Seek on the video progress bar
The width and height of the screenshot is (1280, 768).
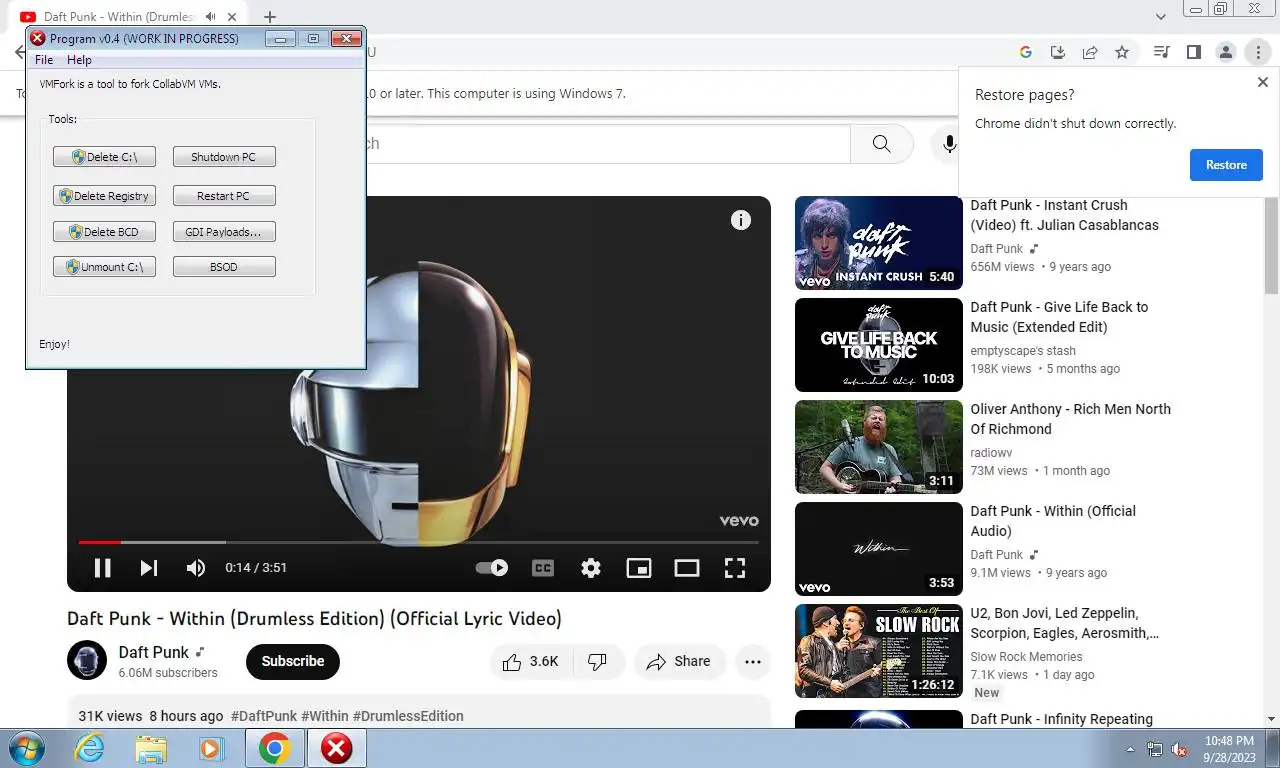click(419, 542)
